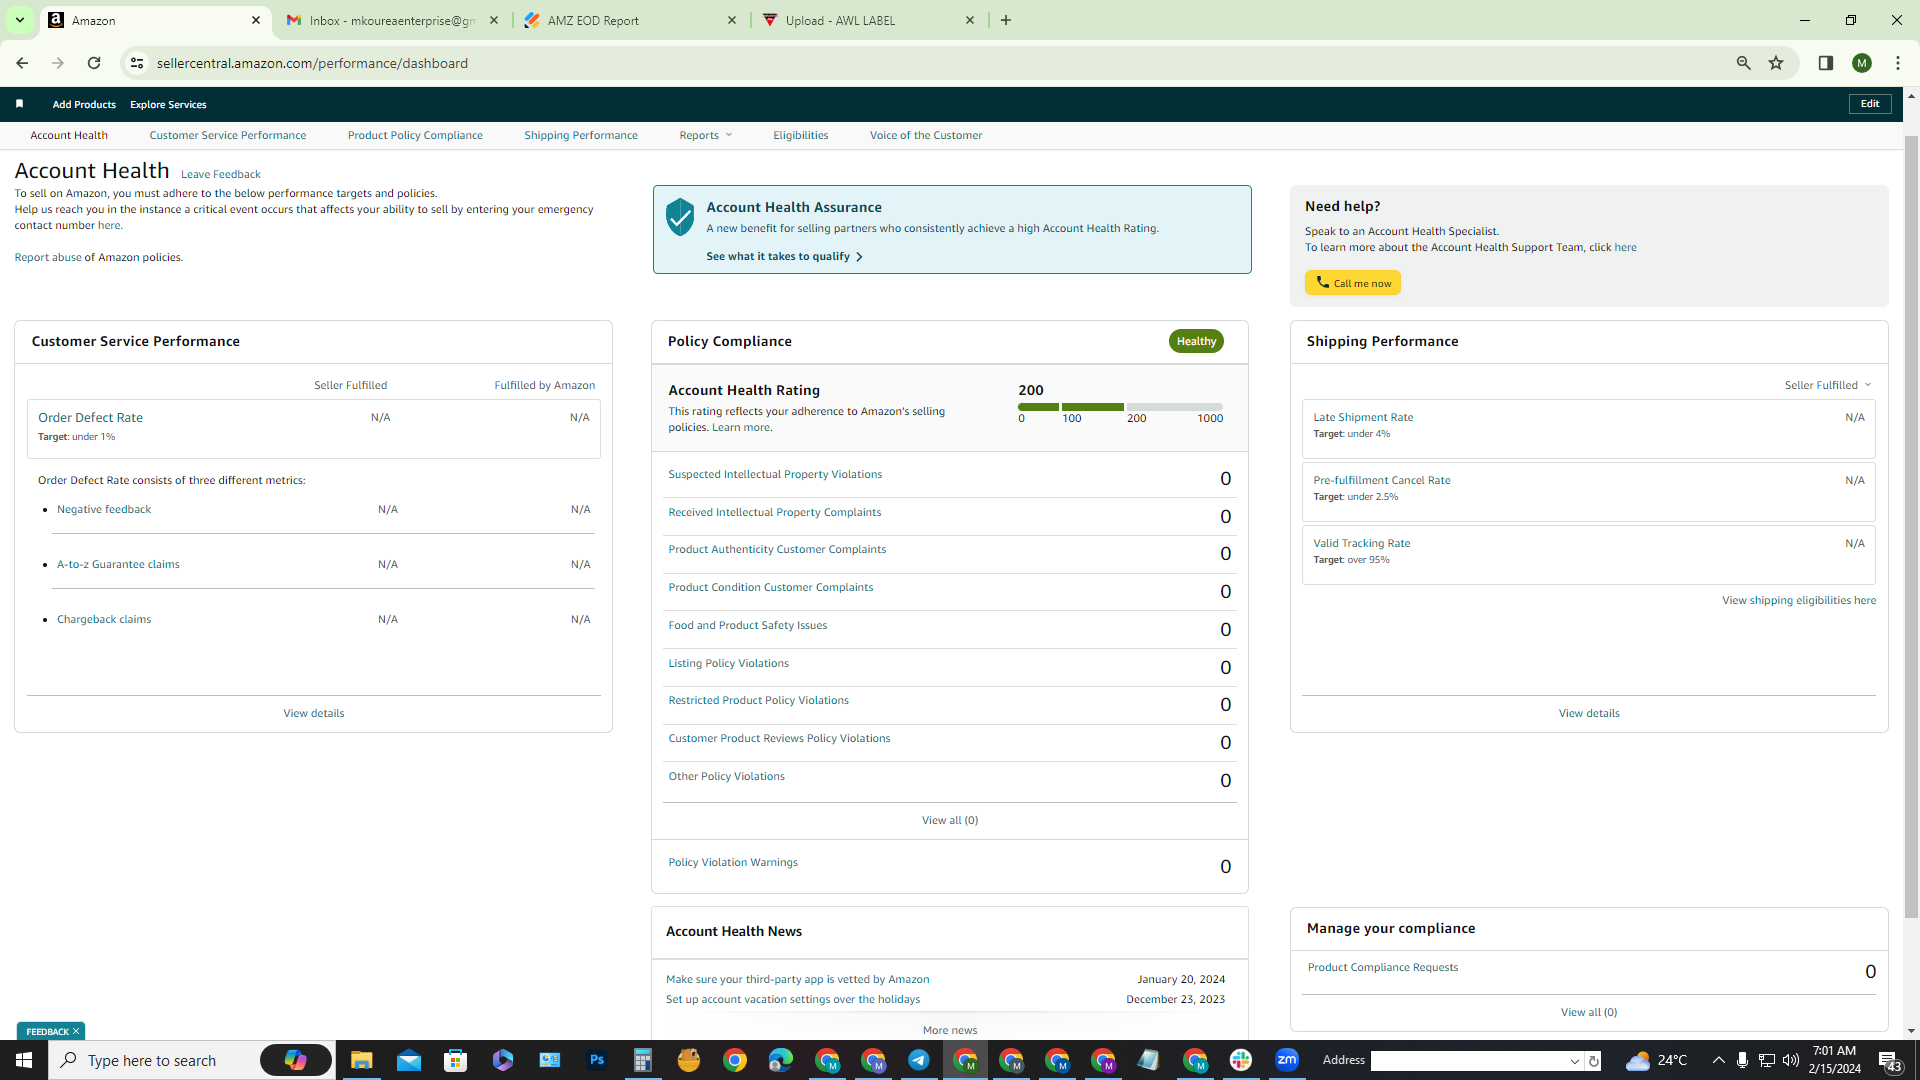Open Voice of the Customer tab
The height and width of the screenshot is (1080, 1920).
pyautogui.click(x=926, y=135)
